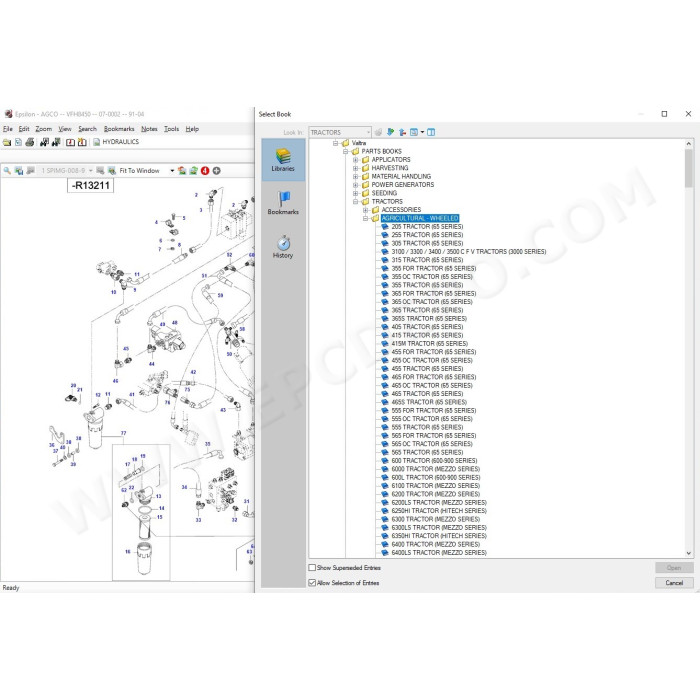700x700 pixels.
Task: Click the split pane layout icon
Action: (431, 132)
